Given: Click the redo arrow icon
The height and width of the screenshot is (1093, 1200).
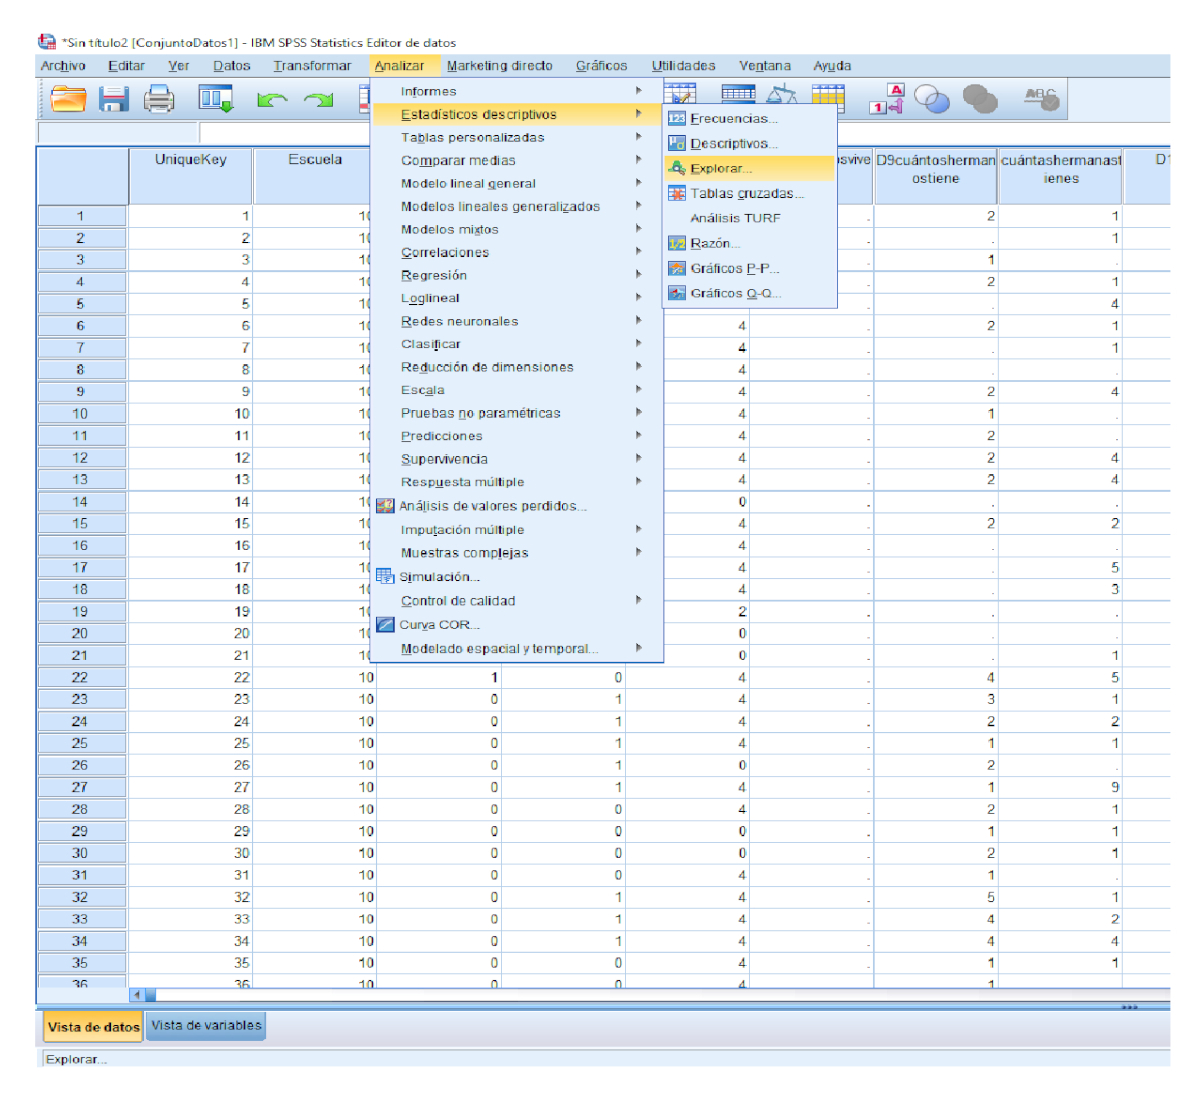Looking at the screenshot, I should [318, 99].
